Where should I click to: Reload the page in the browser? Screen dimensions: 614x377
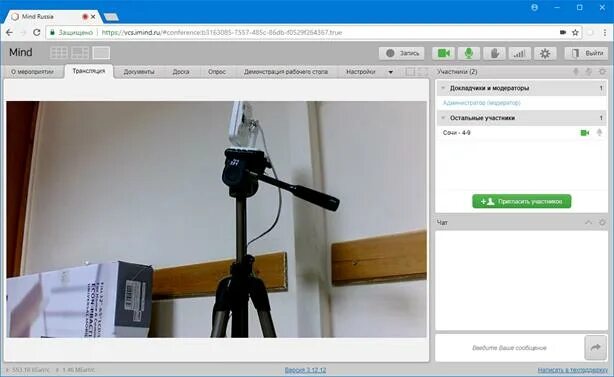pos(36,32)
